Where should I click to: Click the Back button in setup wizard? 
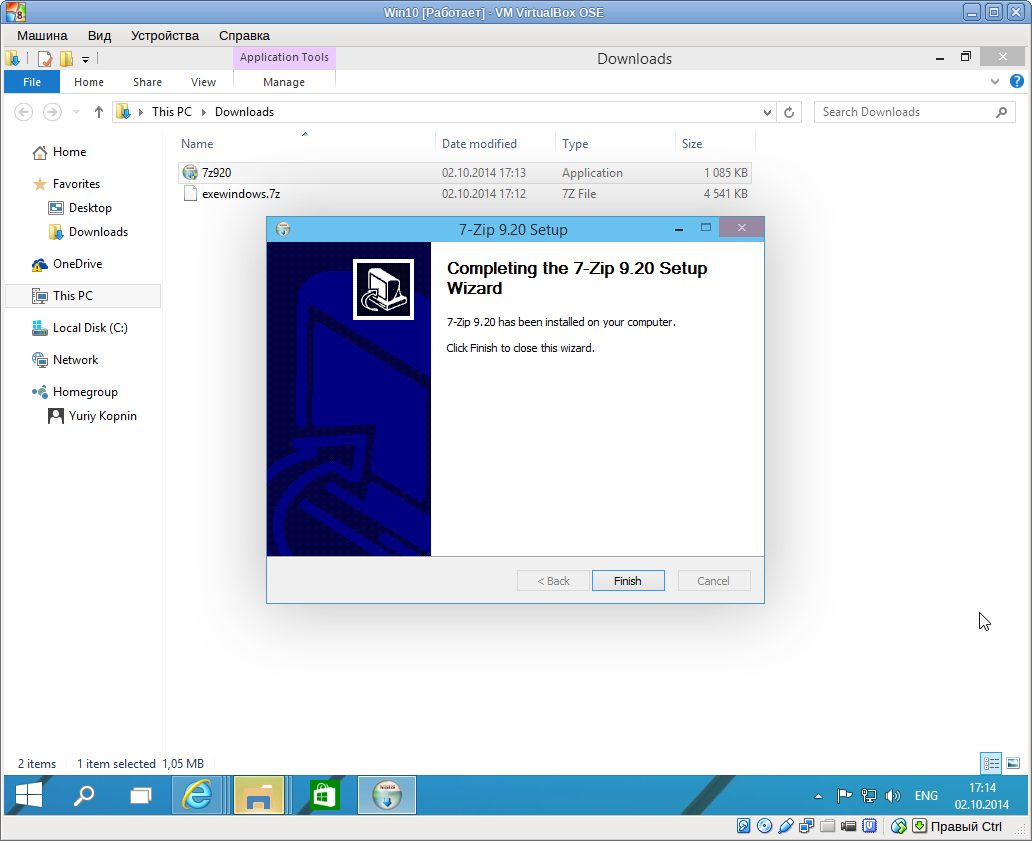[553, 581]
